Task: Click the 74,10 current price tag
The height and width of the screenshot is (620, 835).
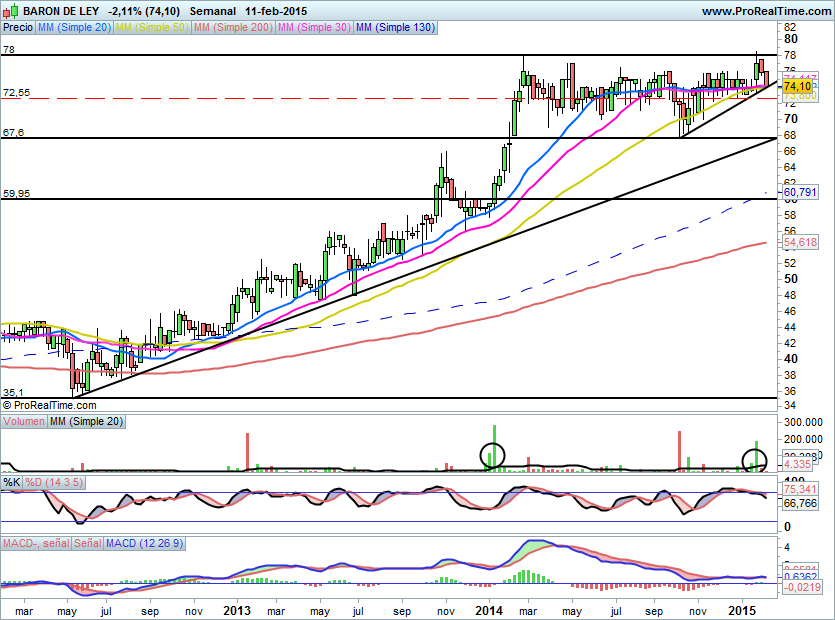Action: coord(797,88)
